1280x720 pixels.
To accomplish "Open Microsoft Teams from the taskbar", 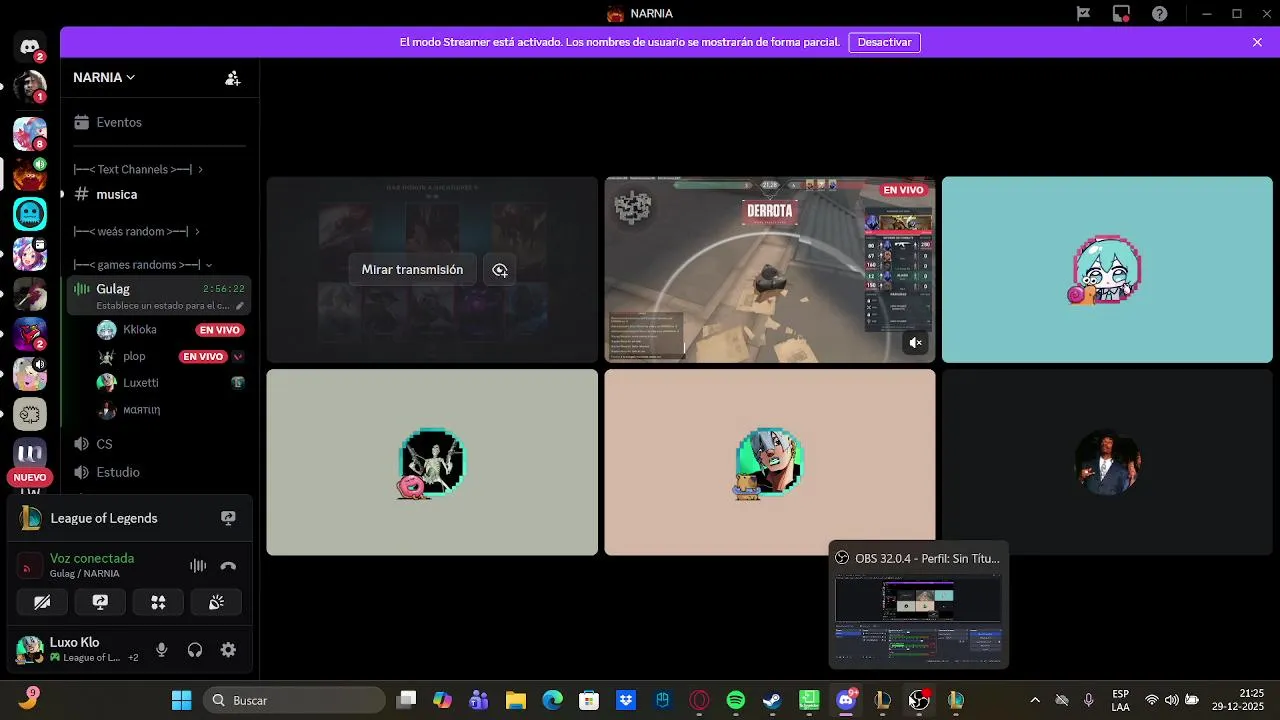I will click(x=479, y=700).
